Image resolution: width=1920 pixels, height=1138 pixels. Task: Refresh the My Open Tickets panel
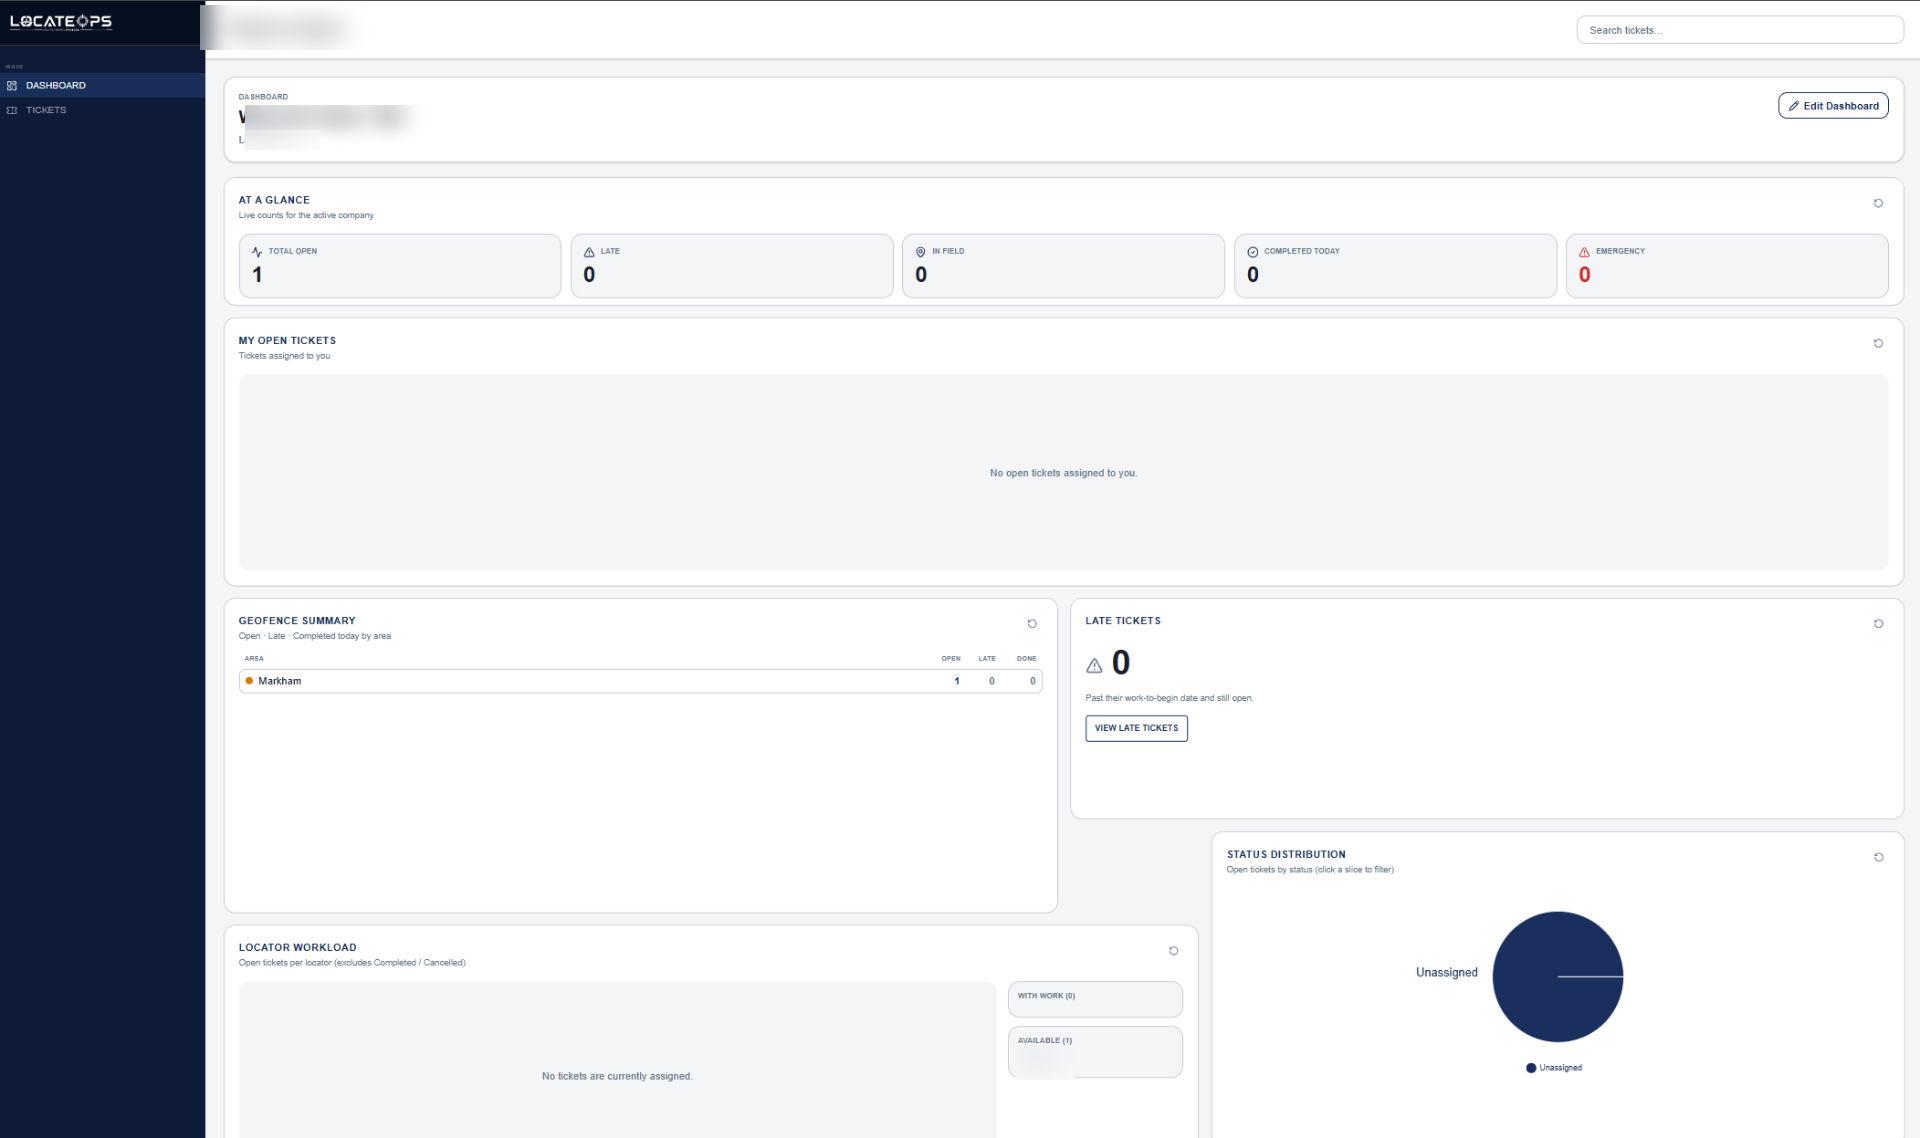tap(1878, 343)
